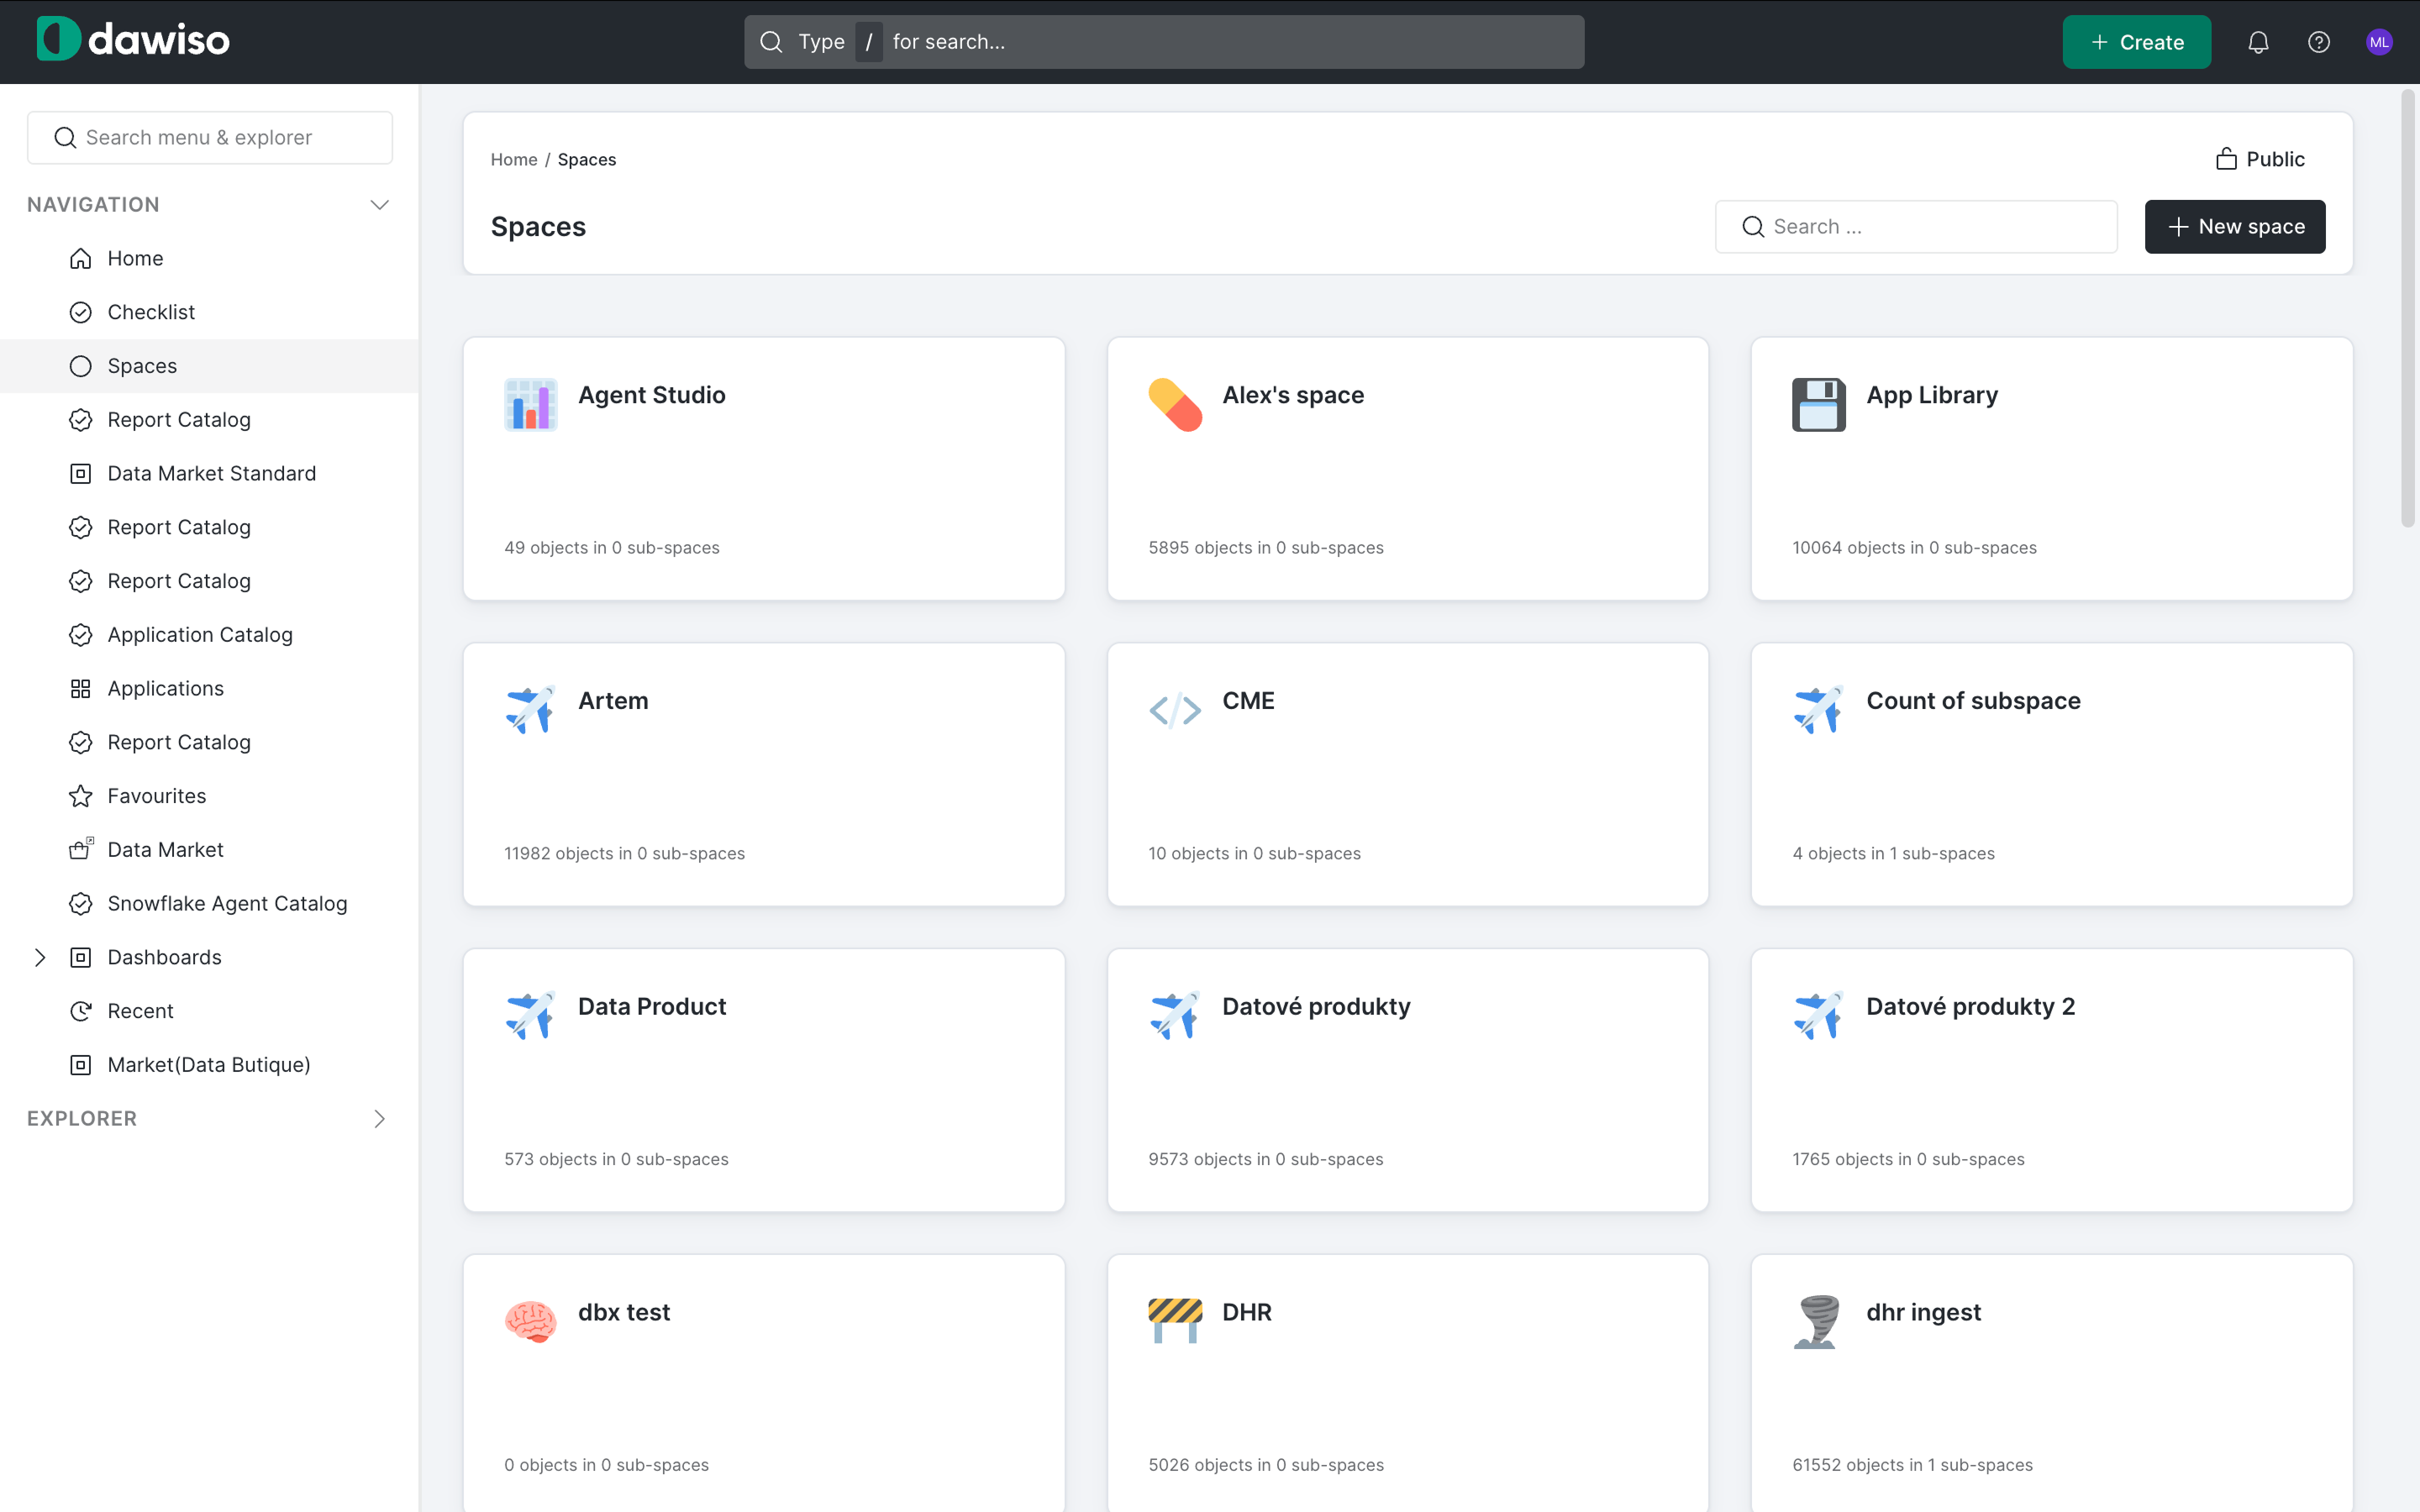Click the Recent clock icon in sidebar
Screen dimensions: 2420x1512
pyautogui.click(x=81, y=1011)
